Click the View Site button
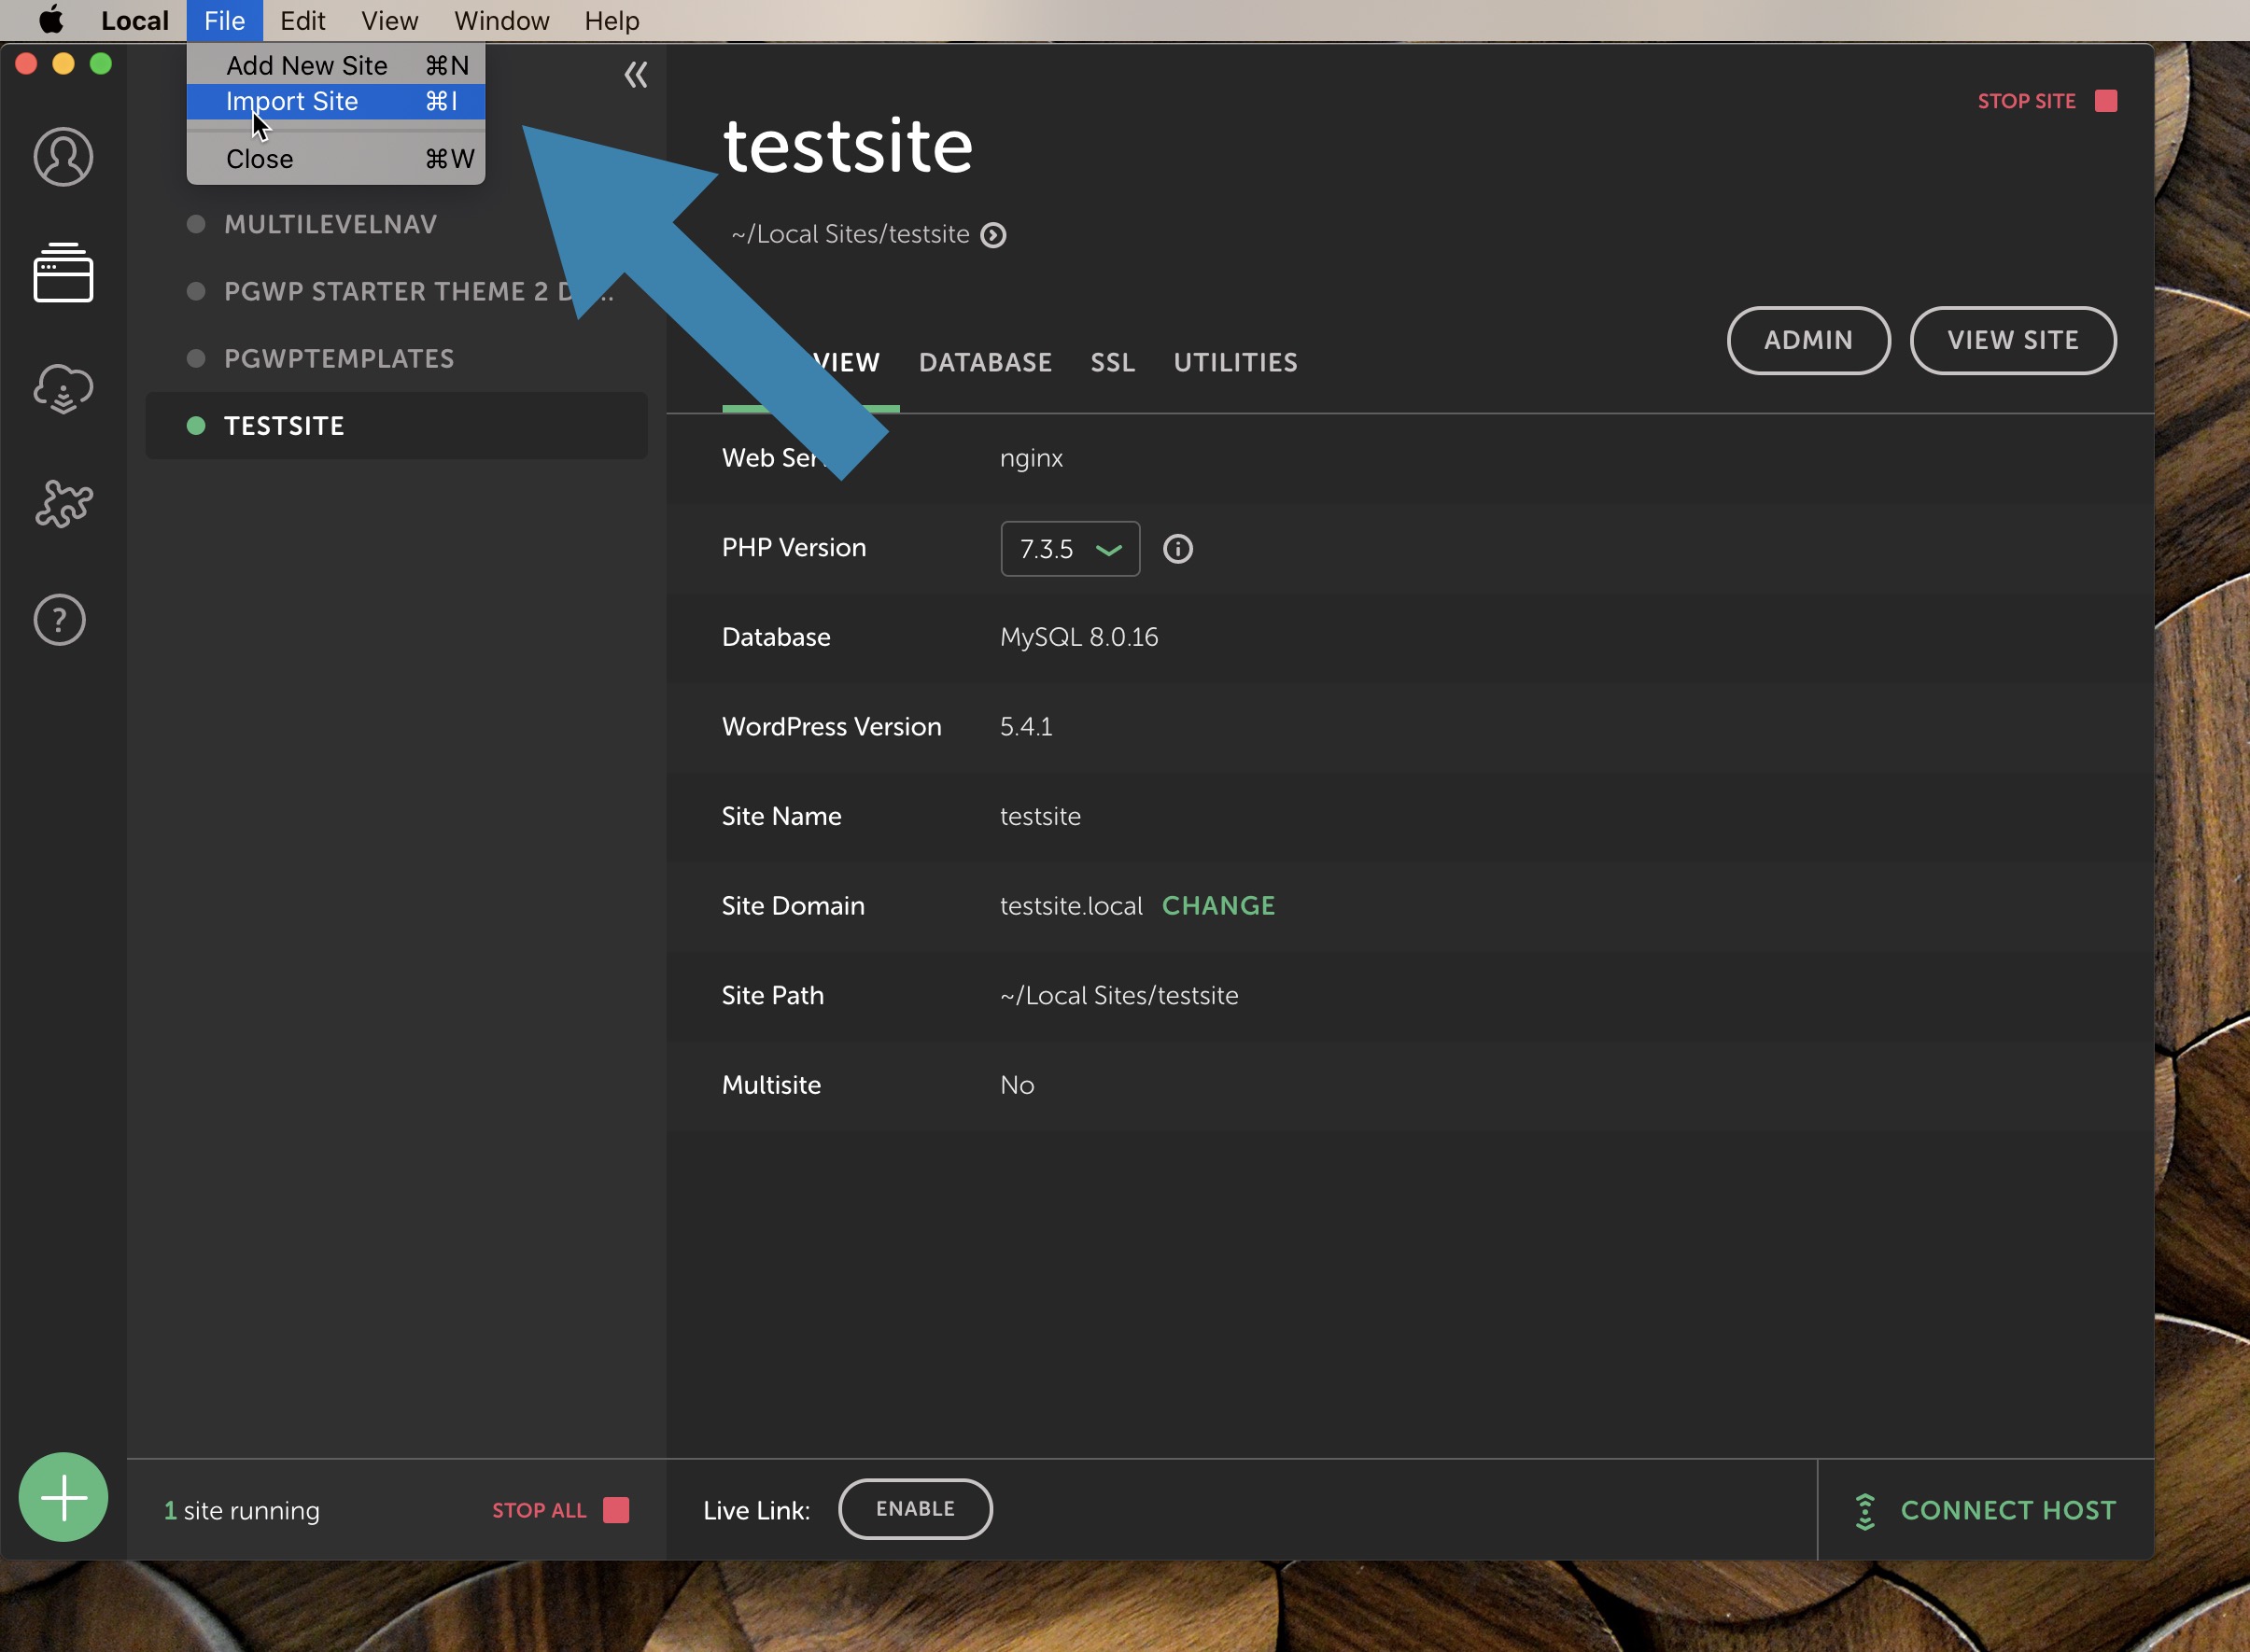This screenshot has height=1652, width=2250. click(2013, 340)
